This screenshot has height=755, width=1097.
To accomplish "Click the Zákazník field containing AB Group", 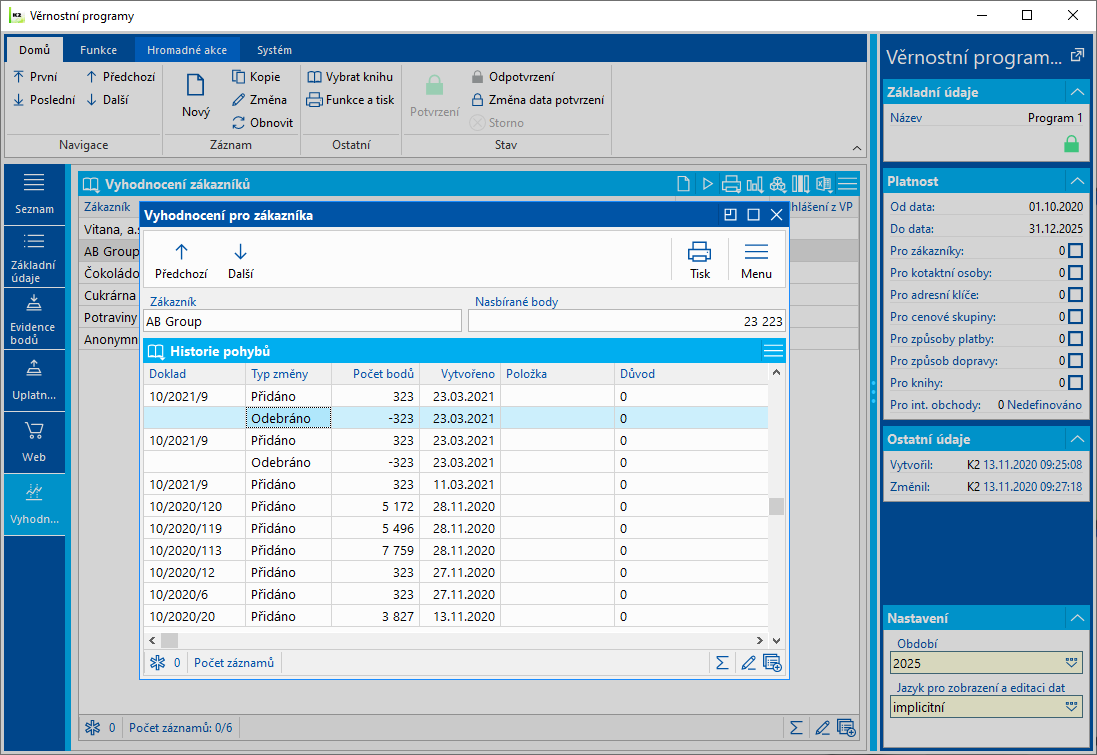I will [x=302, y=321].
